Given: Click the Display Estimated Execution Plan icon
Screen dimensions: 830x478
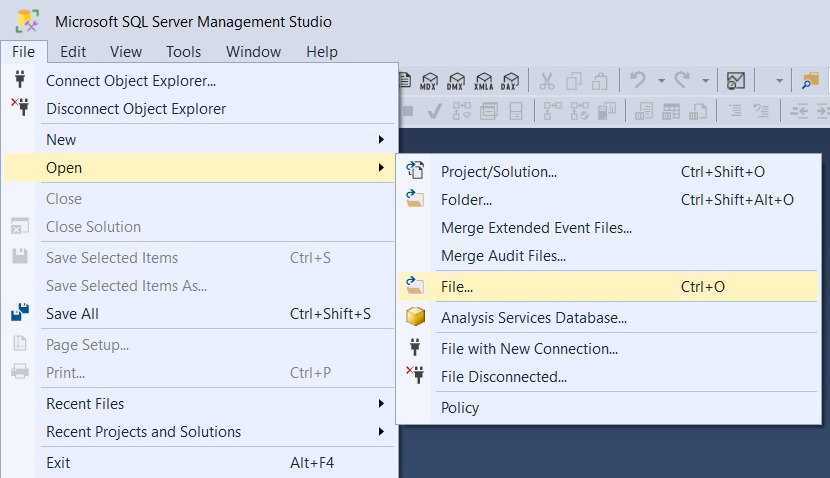Looking at the screenshot, I should tap(462, 111).
